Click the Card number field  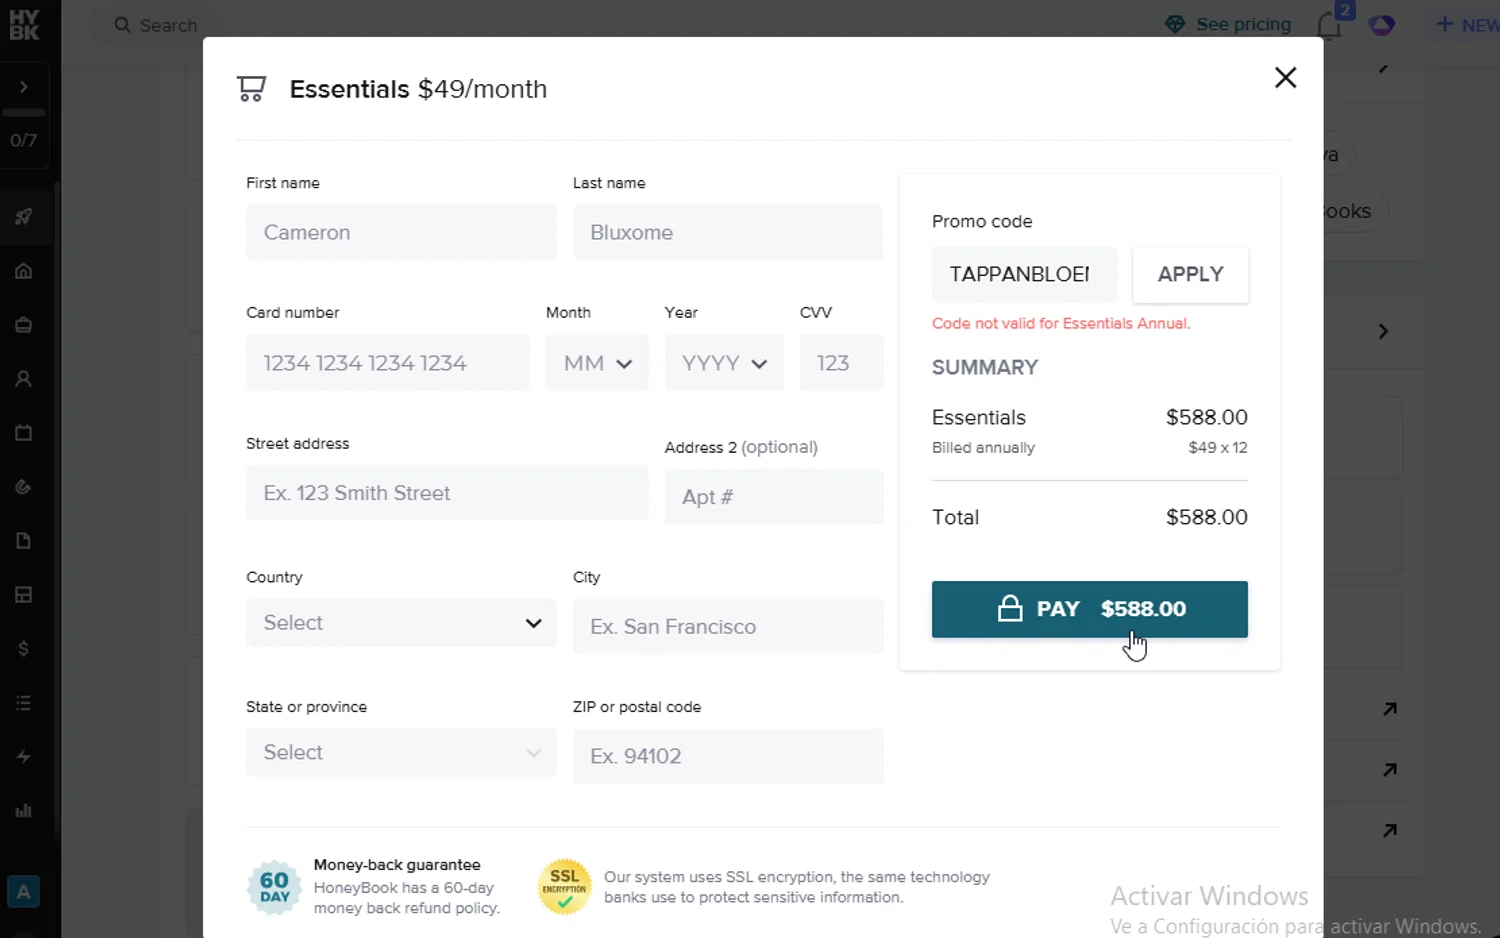point(388,363)
